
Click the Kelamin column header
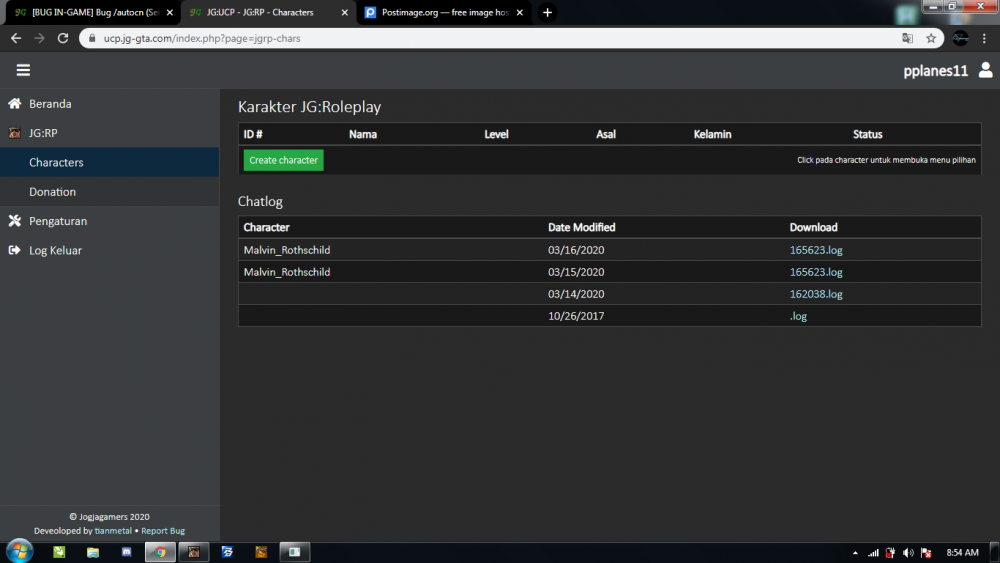pos(712,134)
